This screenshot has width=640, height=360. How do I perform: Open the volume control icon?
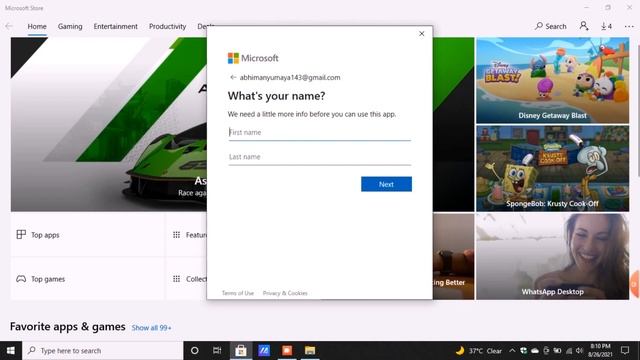point(580,351)
